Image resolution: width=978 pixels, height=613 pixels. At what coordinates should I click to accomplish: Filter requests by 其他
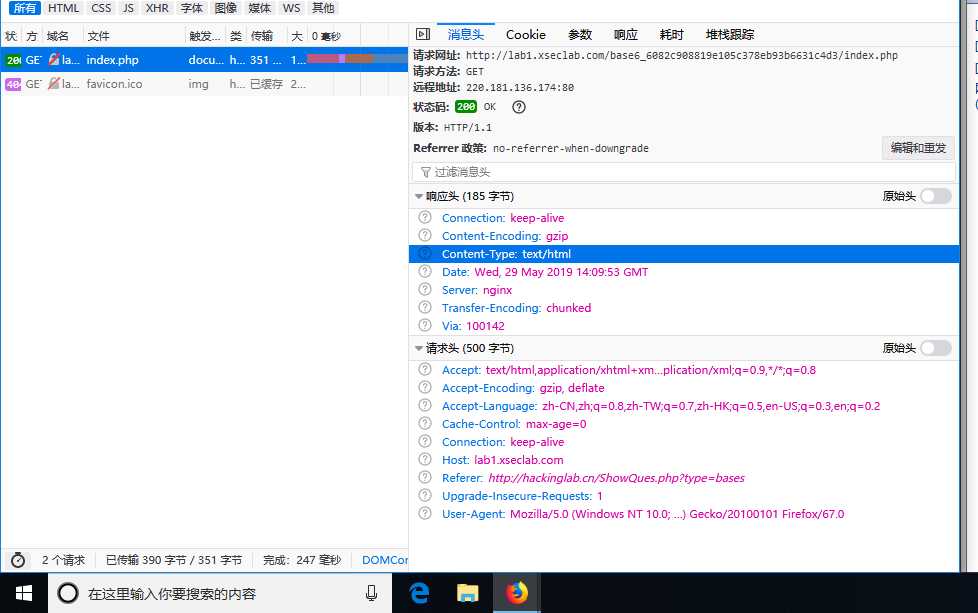323,8
